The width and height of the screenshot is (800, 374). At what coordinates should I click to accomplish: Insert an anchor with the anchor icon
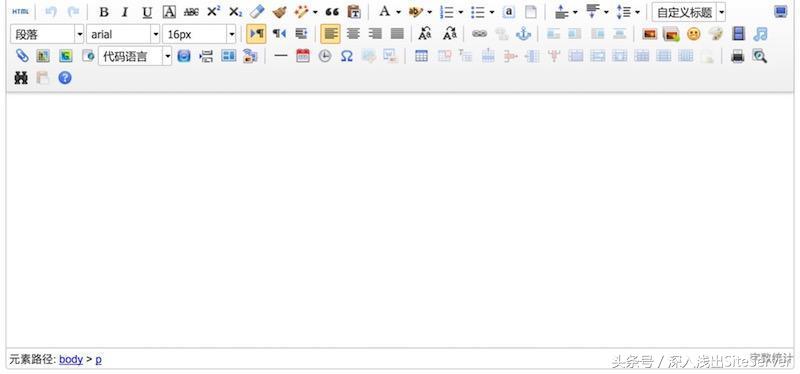click(523, 34)
